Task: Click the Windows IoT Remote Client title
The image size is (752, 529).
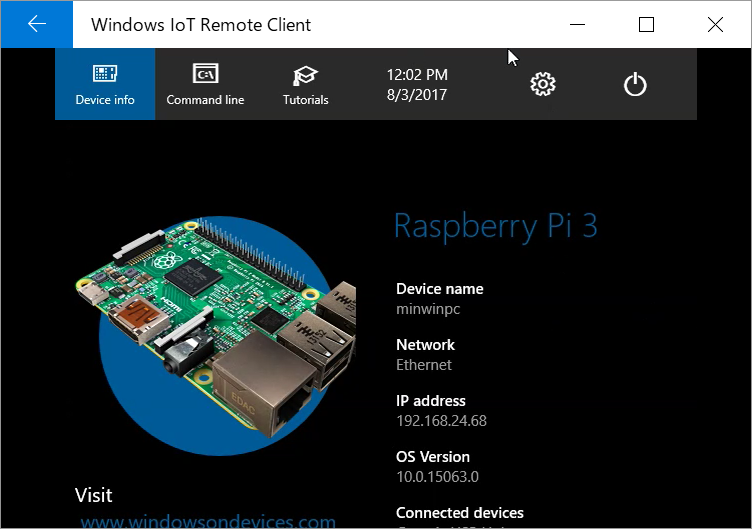Action: pyautogui.click(x=201, y=24)
